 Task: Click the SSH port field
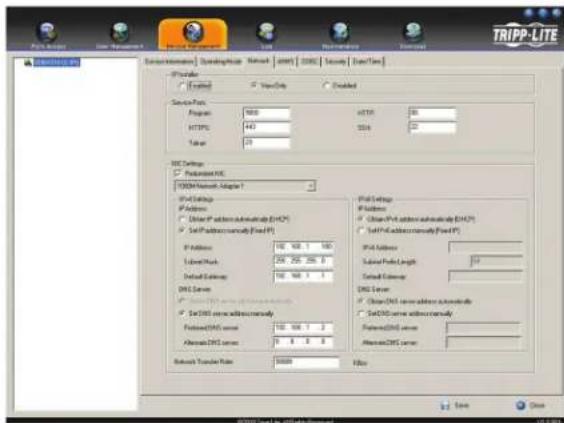click(432, 128)
